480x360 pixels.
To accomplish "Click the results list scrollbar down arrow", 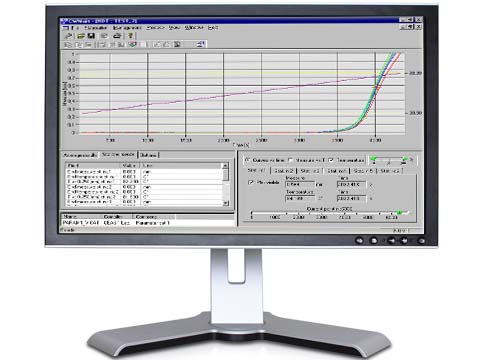I will (x=226, y=203).
